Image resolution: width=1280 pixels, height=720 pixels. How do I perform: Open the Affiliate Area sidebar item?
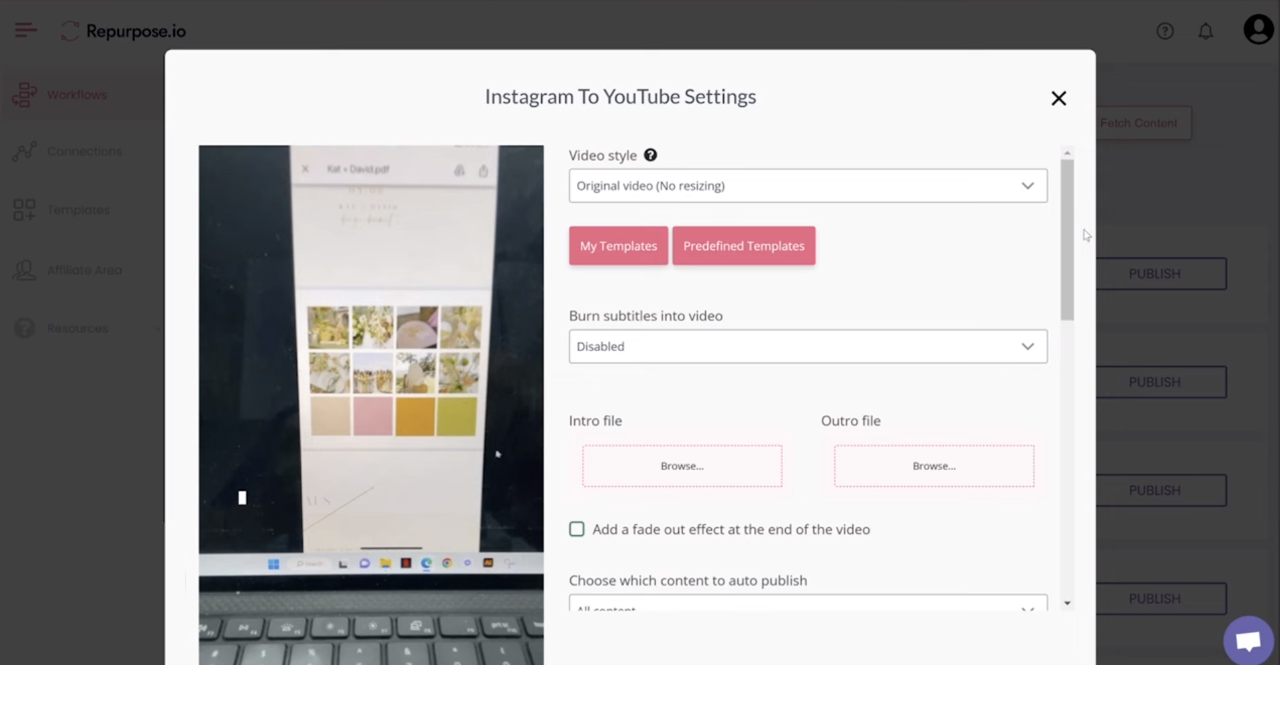(85, 269)
